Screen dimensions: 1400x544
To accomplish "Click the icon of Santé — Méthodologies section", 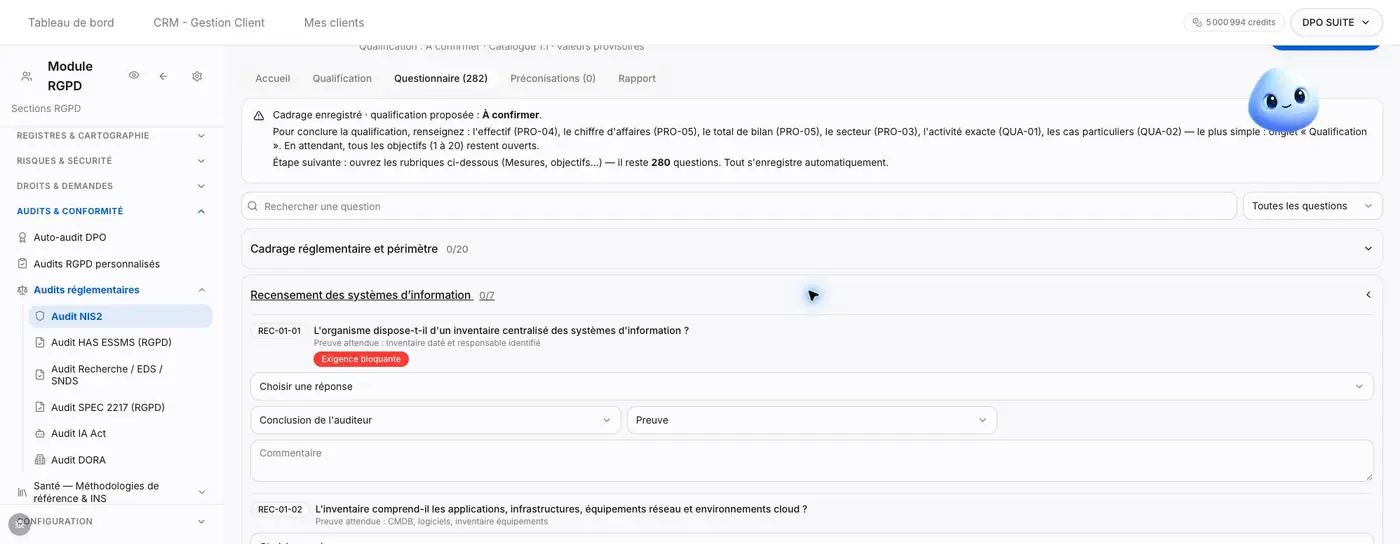I will (x=23, y=492).
